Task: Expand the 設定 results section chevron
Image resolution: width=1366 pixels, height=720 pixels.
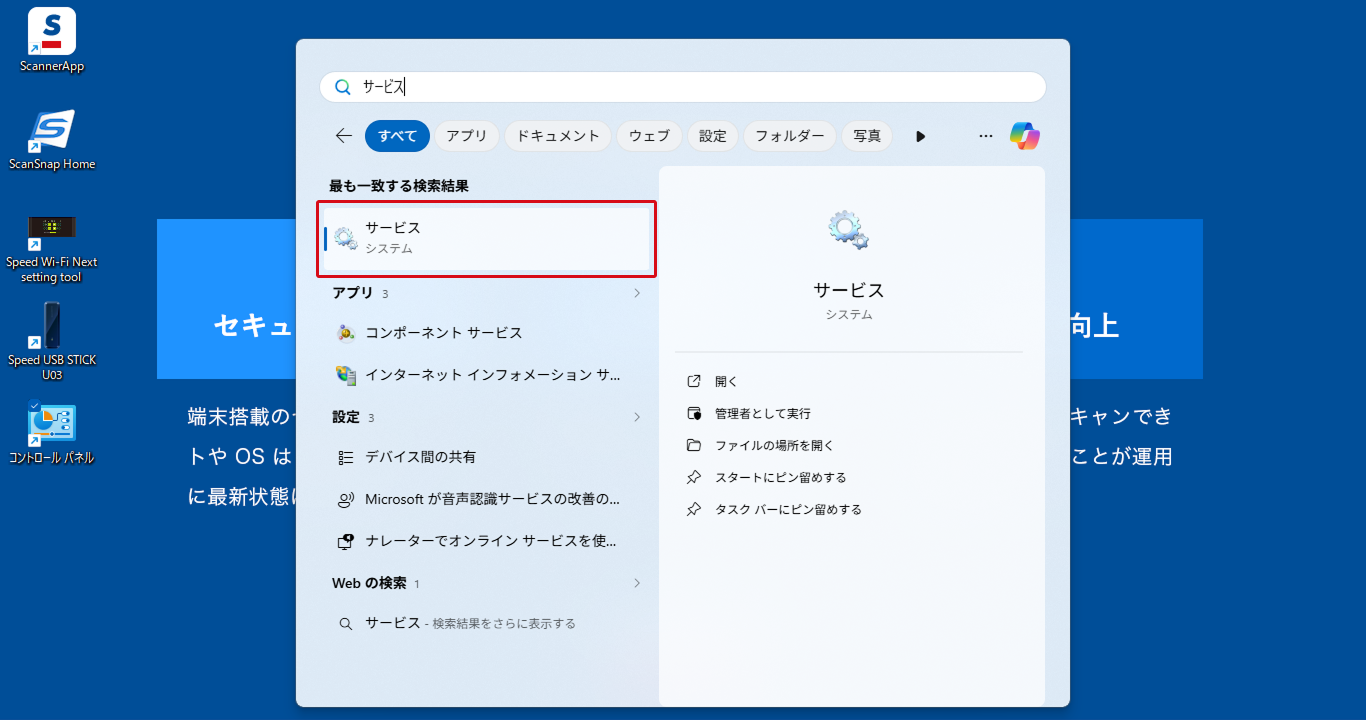Action: pyautogui.click(x=637, y=417)
